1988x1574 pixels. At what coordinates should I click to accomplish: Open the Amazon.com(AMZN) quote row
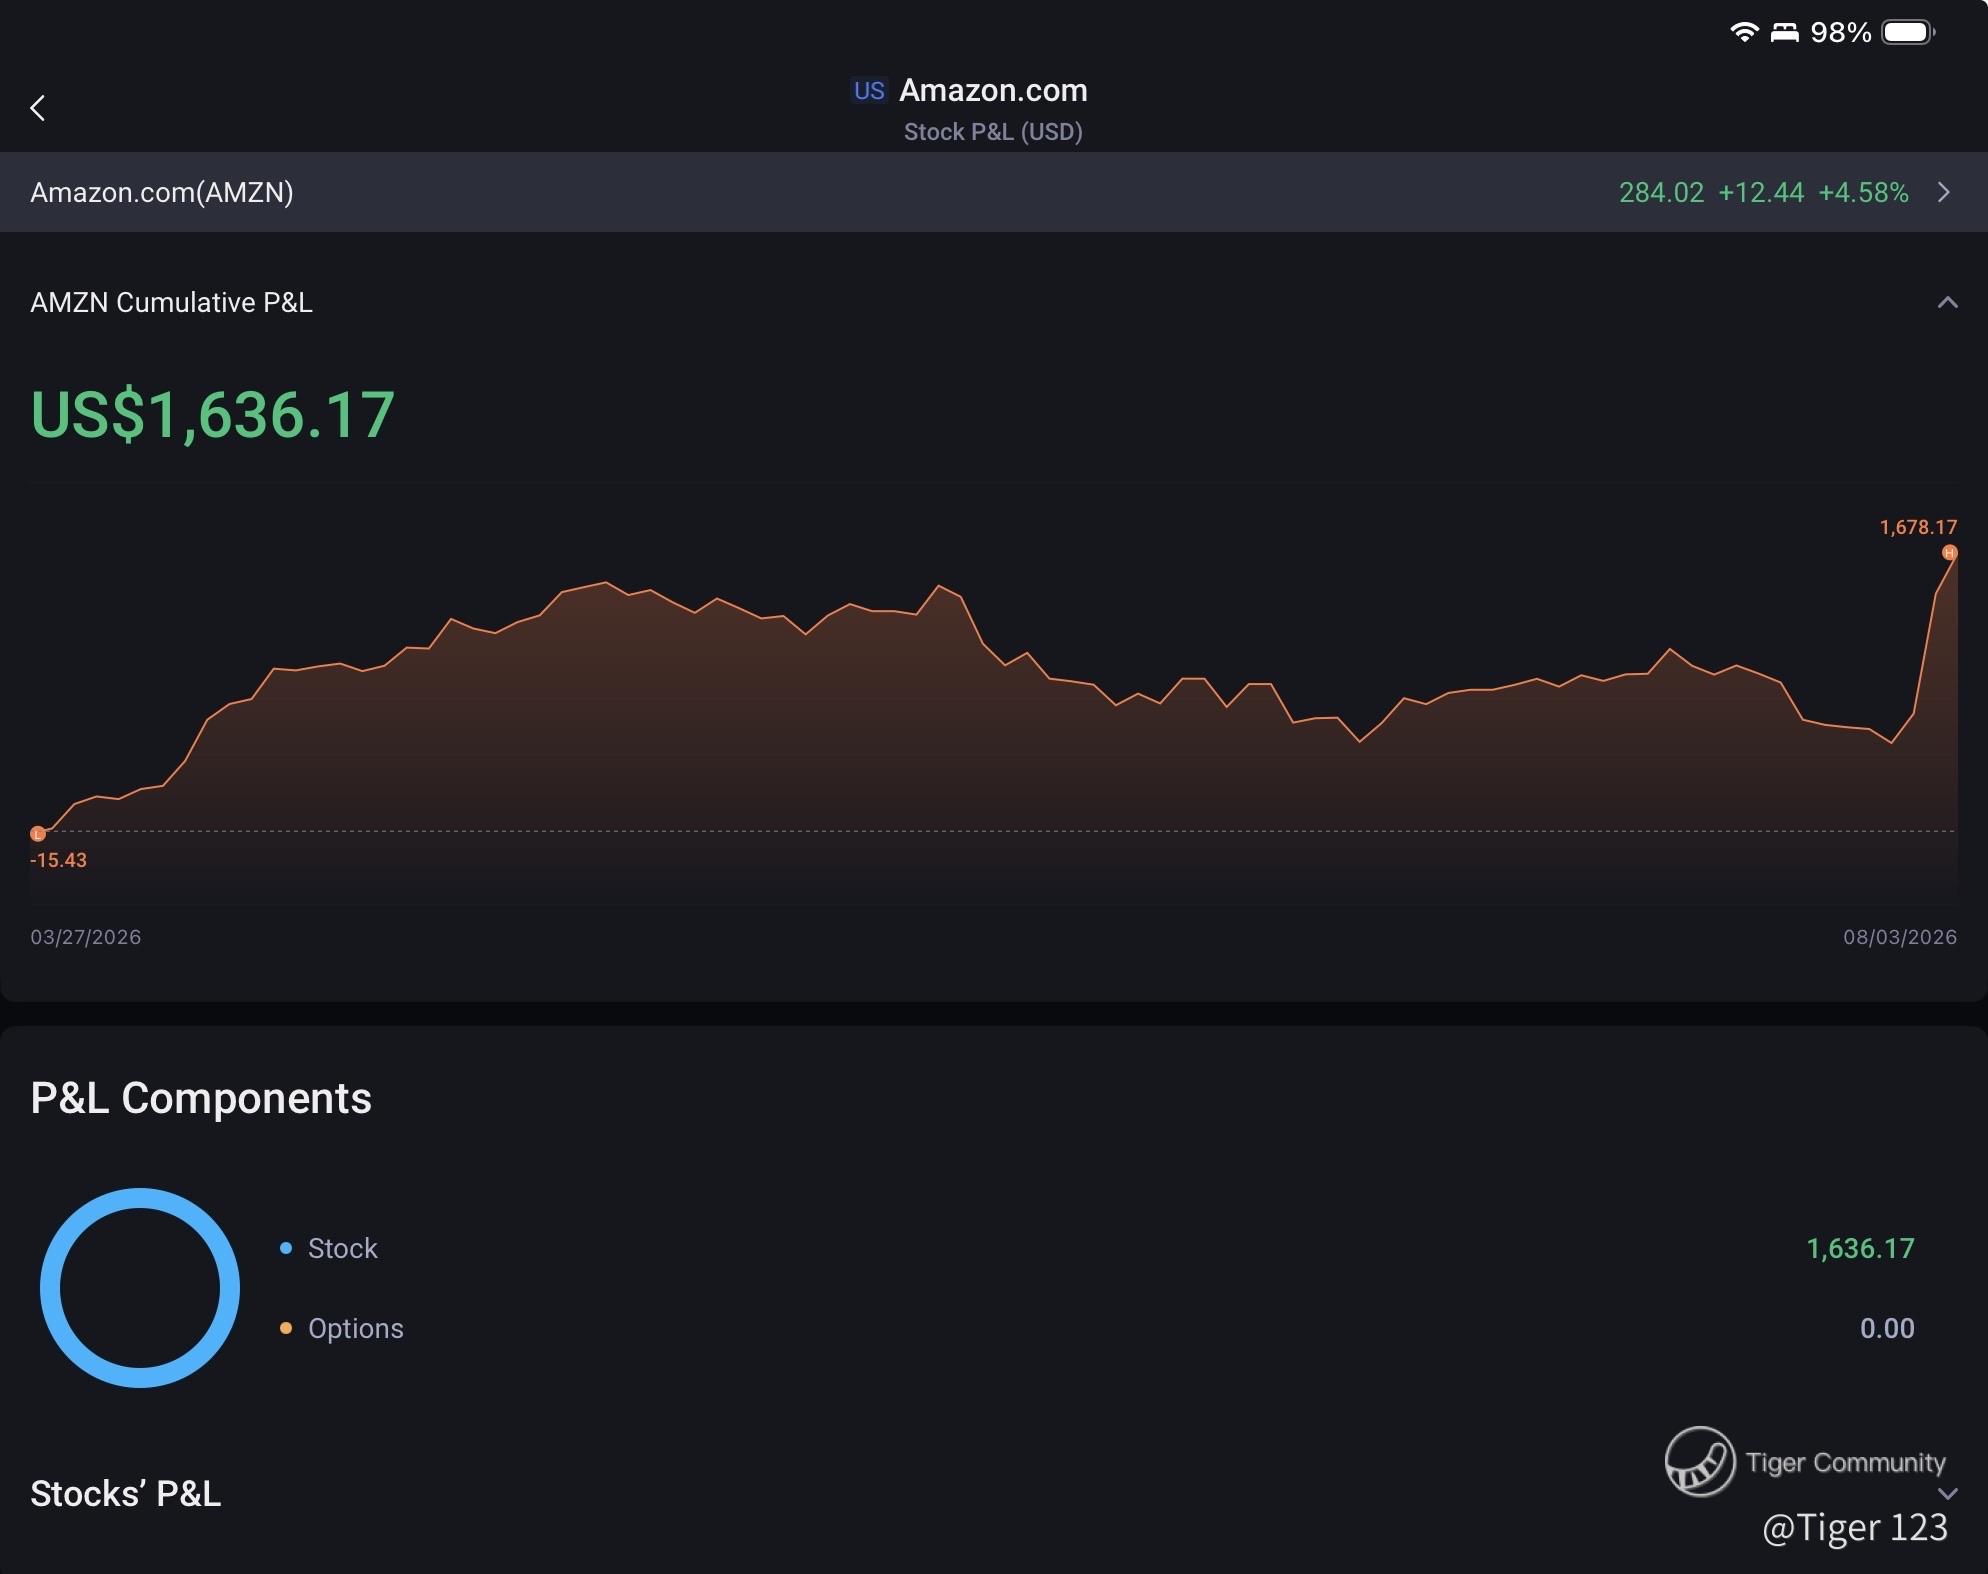[x=994, y=192]
